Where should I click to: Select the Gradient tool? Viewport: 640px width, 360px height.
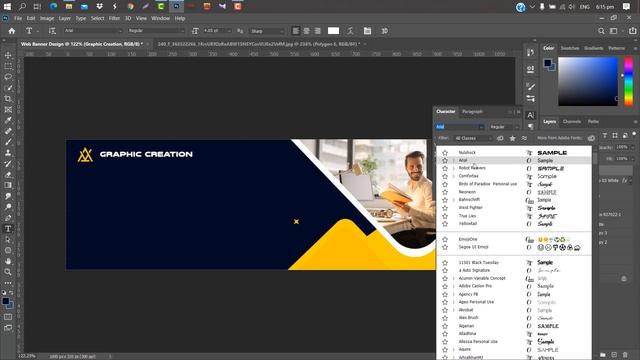coord(8,185)
